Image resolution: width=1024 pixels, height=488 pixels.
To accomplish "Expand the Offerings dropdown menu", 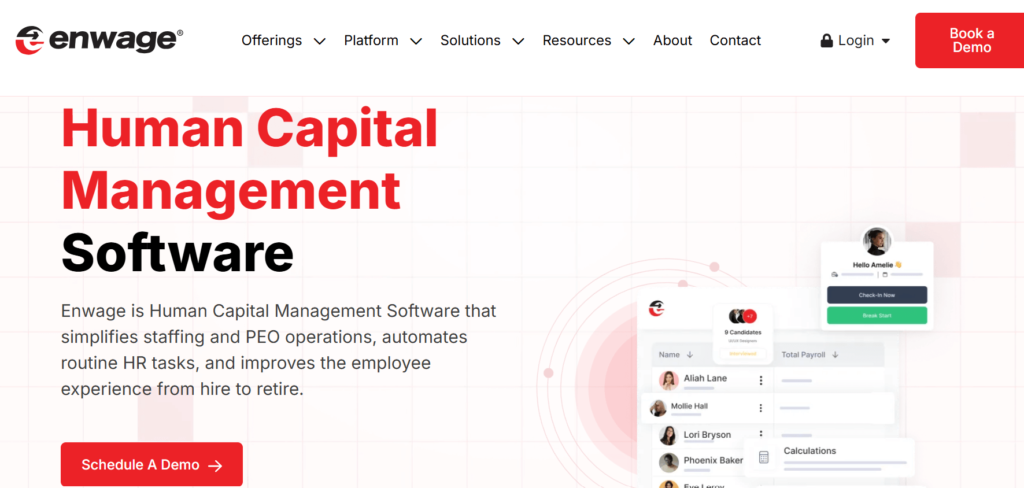I will click(319, 41).
